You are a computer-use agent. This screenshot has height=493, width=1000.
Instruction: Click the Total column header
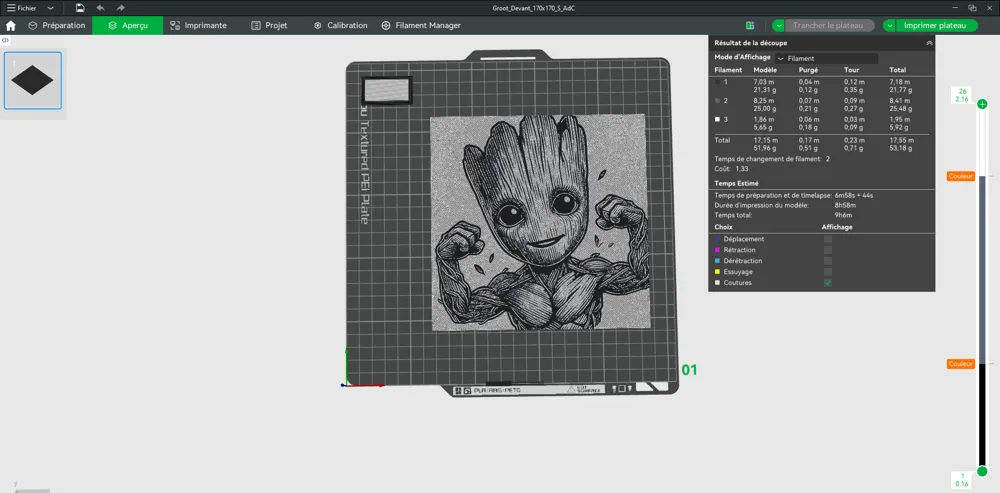898,70
